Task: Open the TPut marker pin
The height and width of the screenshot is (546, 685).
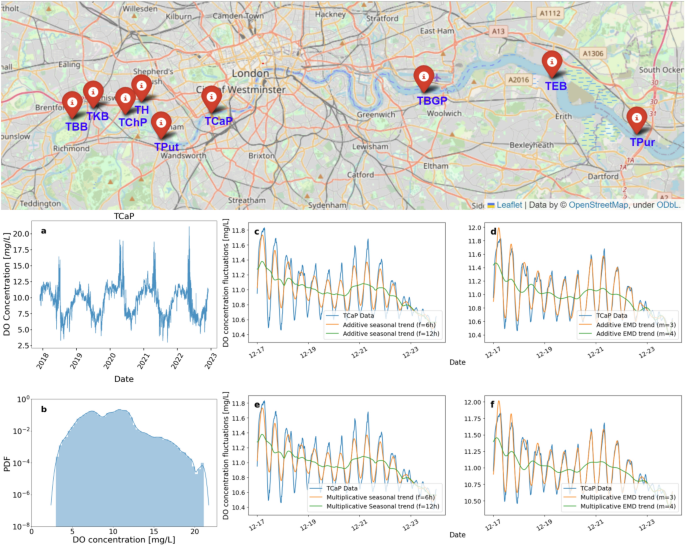Action: coord(164,124)
